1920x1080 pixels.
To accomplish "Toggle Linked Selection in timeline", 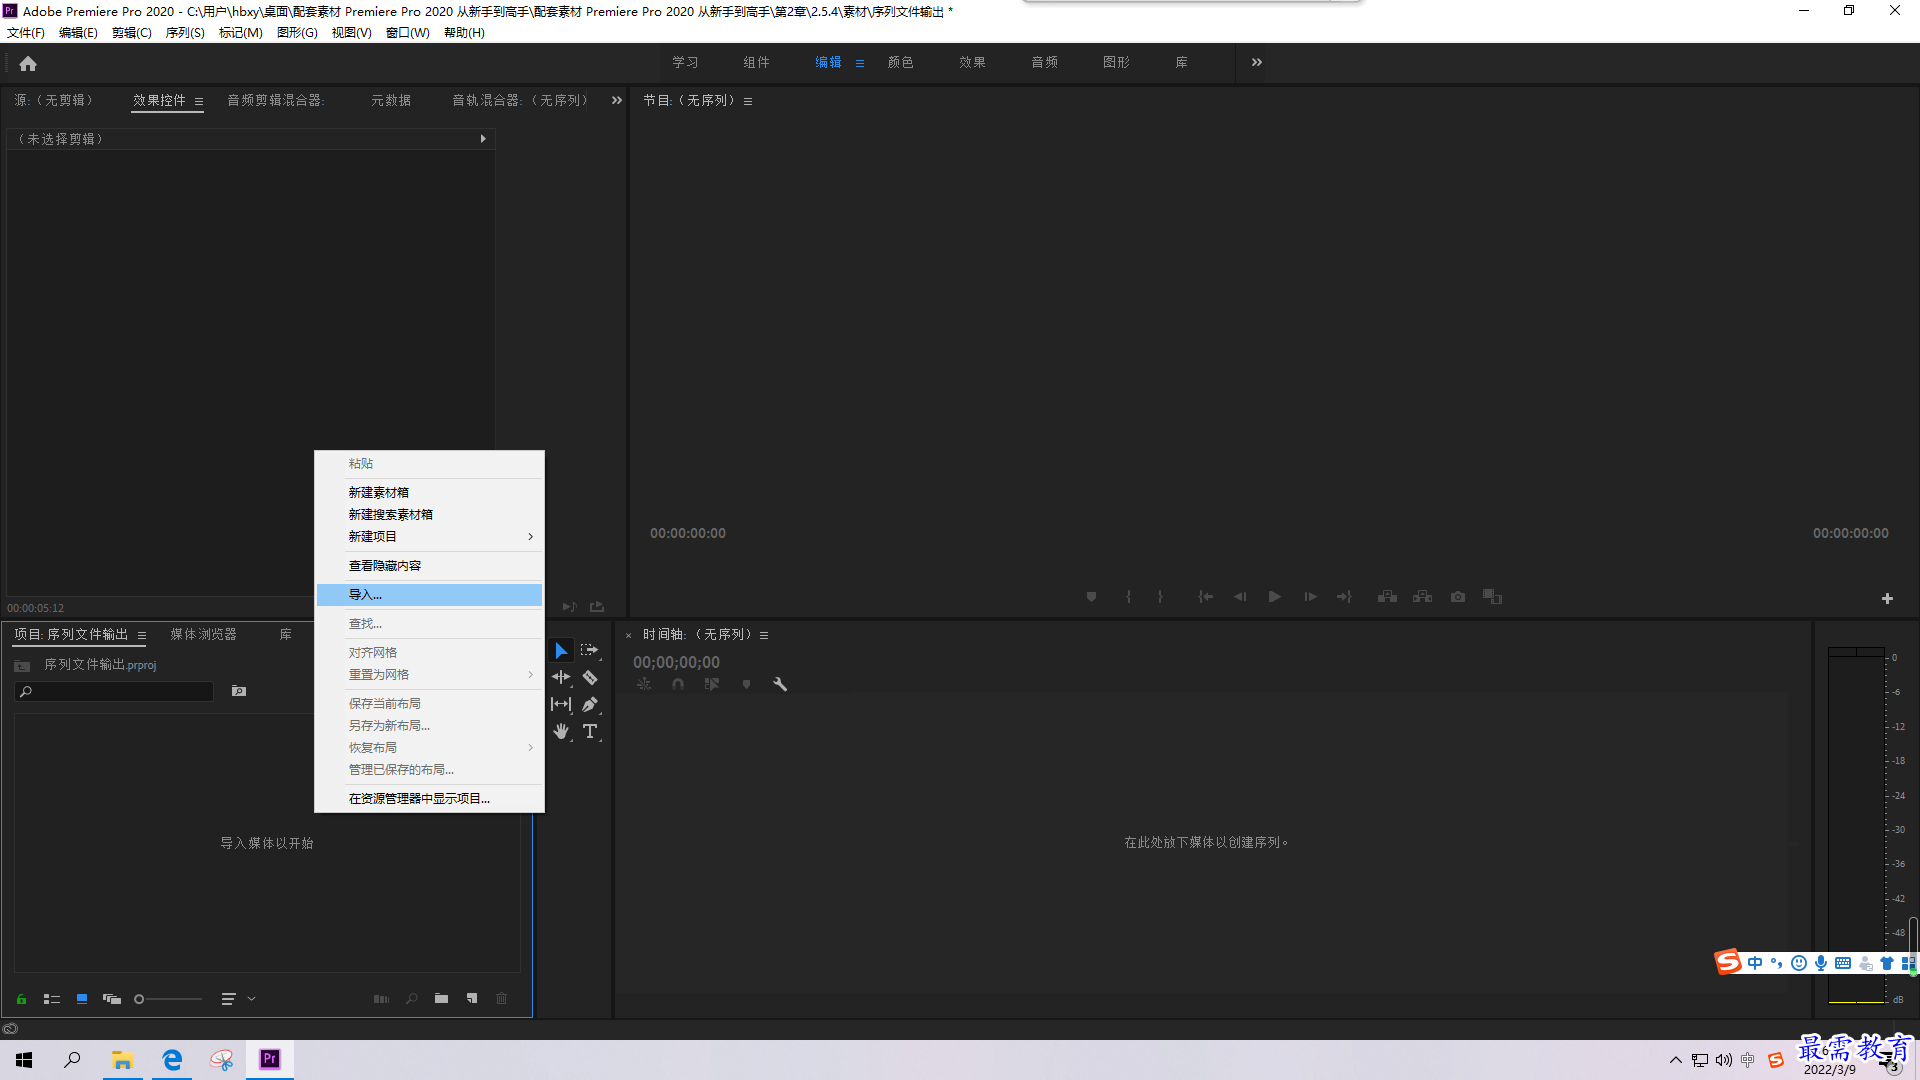I will [712, 685].
